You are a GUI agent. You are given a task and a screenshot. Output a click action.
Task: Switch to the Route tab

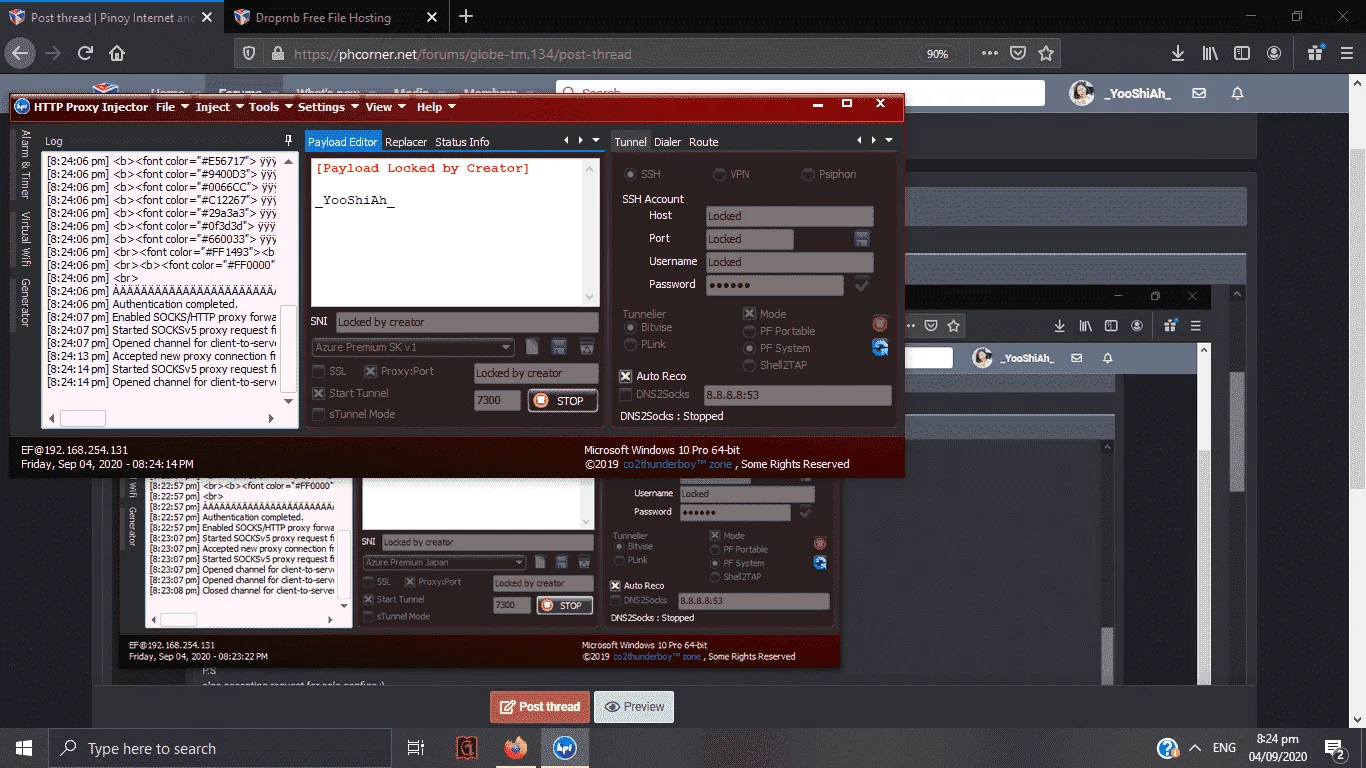coord(704,142)
